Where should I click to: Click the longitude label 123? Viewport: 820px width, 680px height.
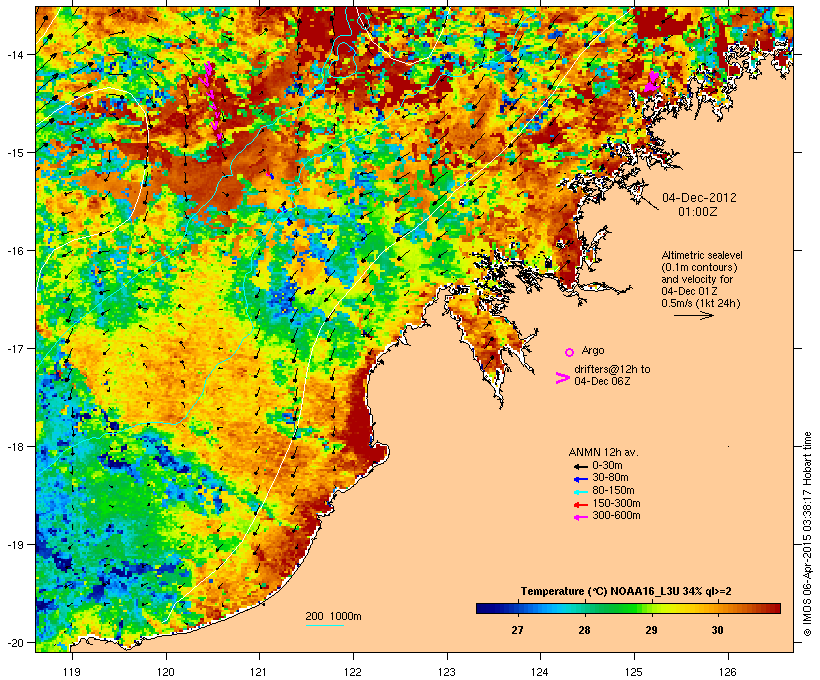(x=447, y=672)
